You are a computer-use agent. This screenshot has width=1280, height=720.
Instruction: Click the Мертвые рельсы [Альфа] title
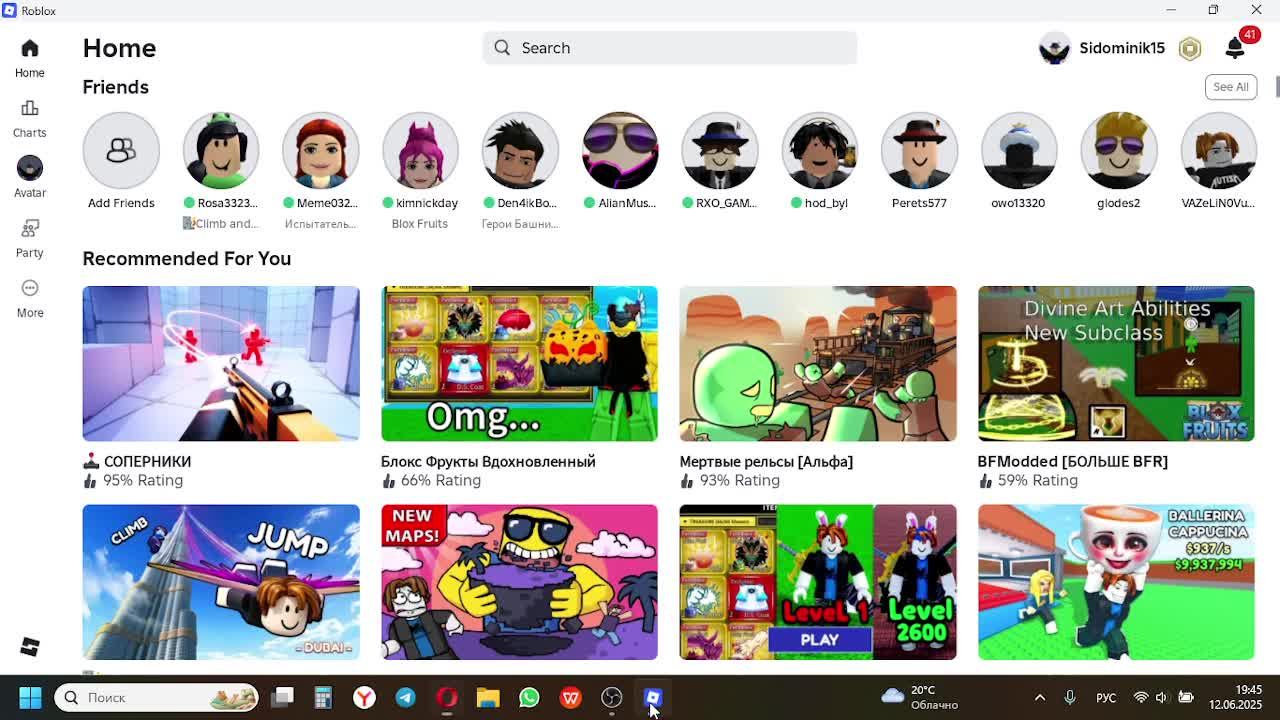coord(766,461)
